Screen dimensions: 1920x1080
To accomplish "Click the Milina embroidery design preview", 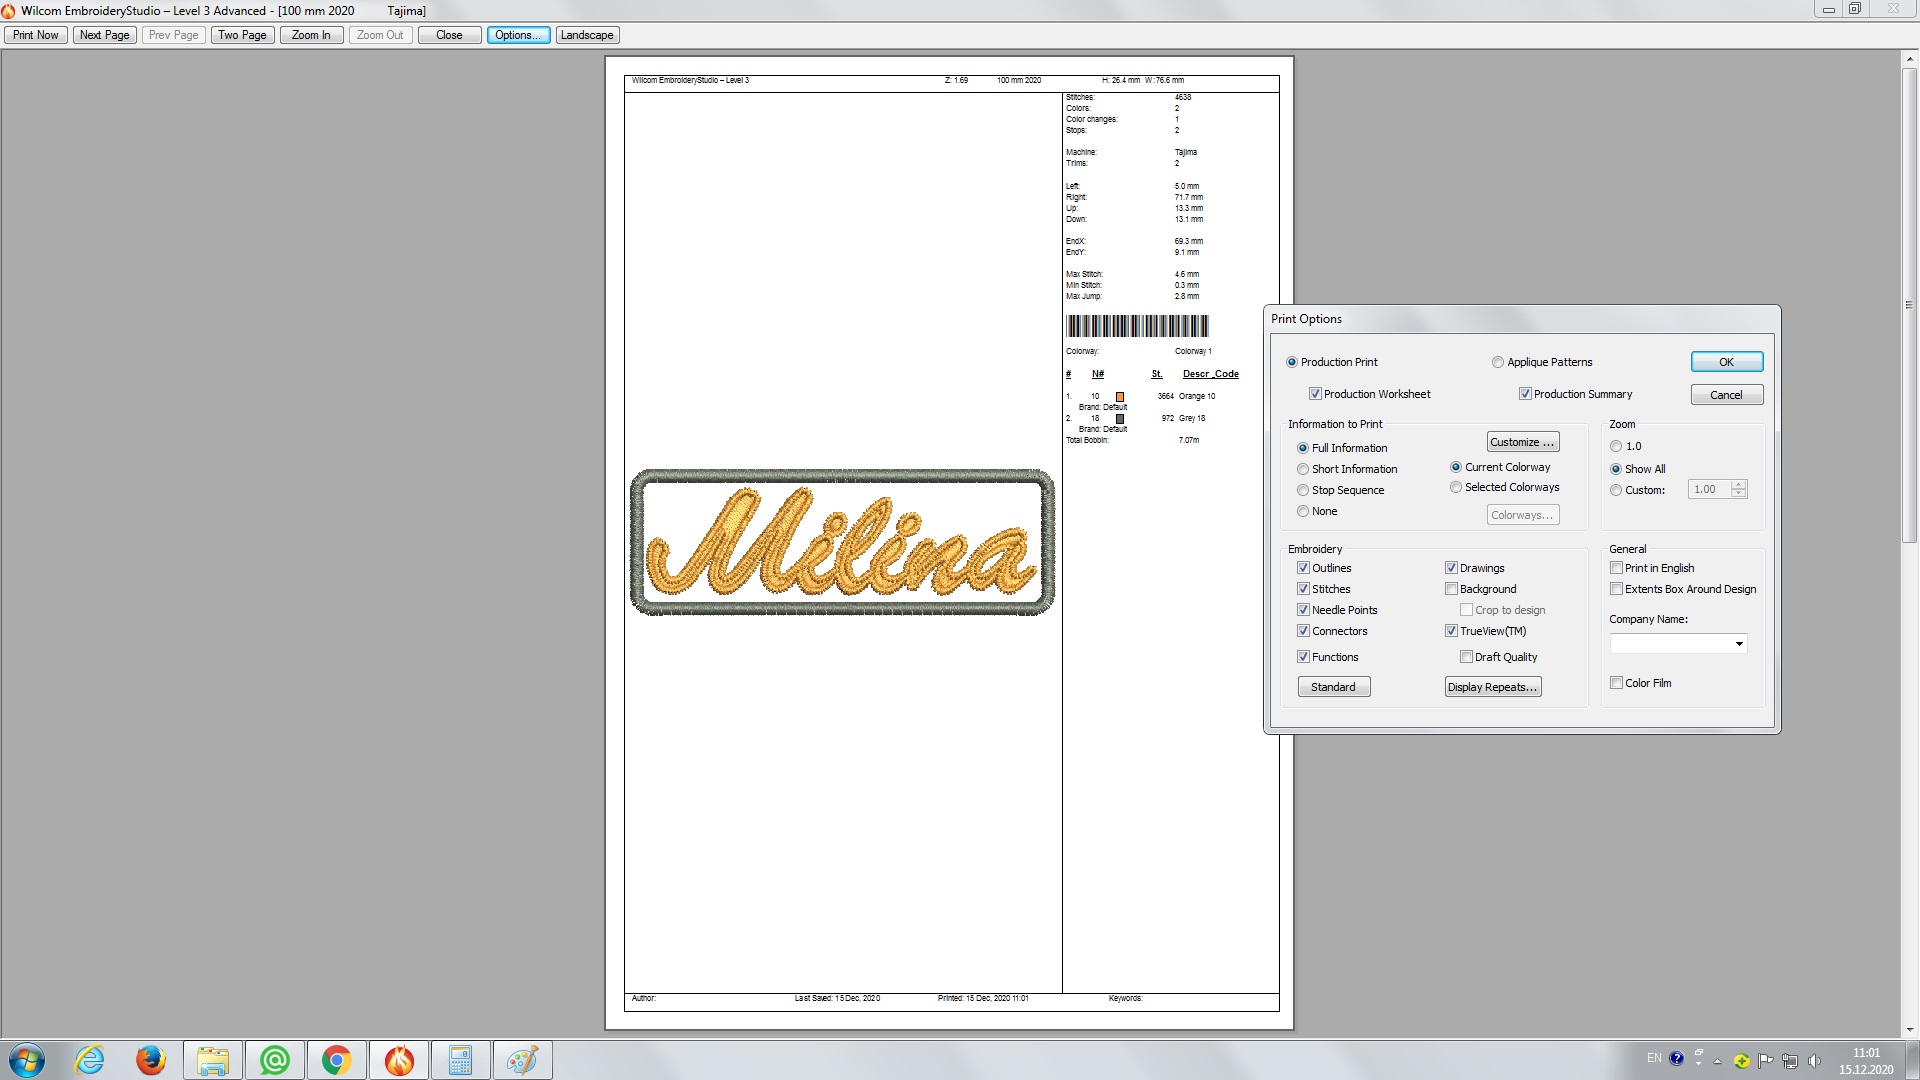I will coord(842,542).
